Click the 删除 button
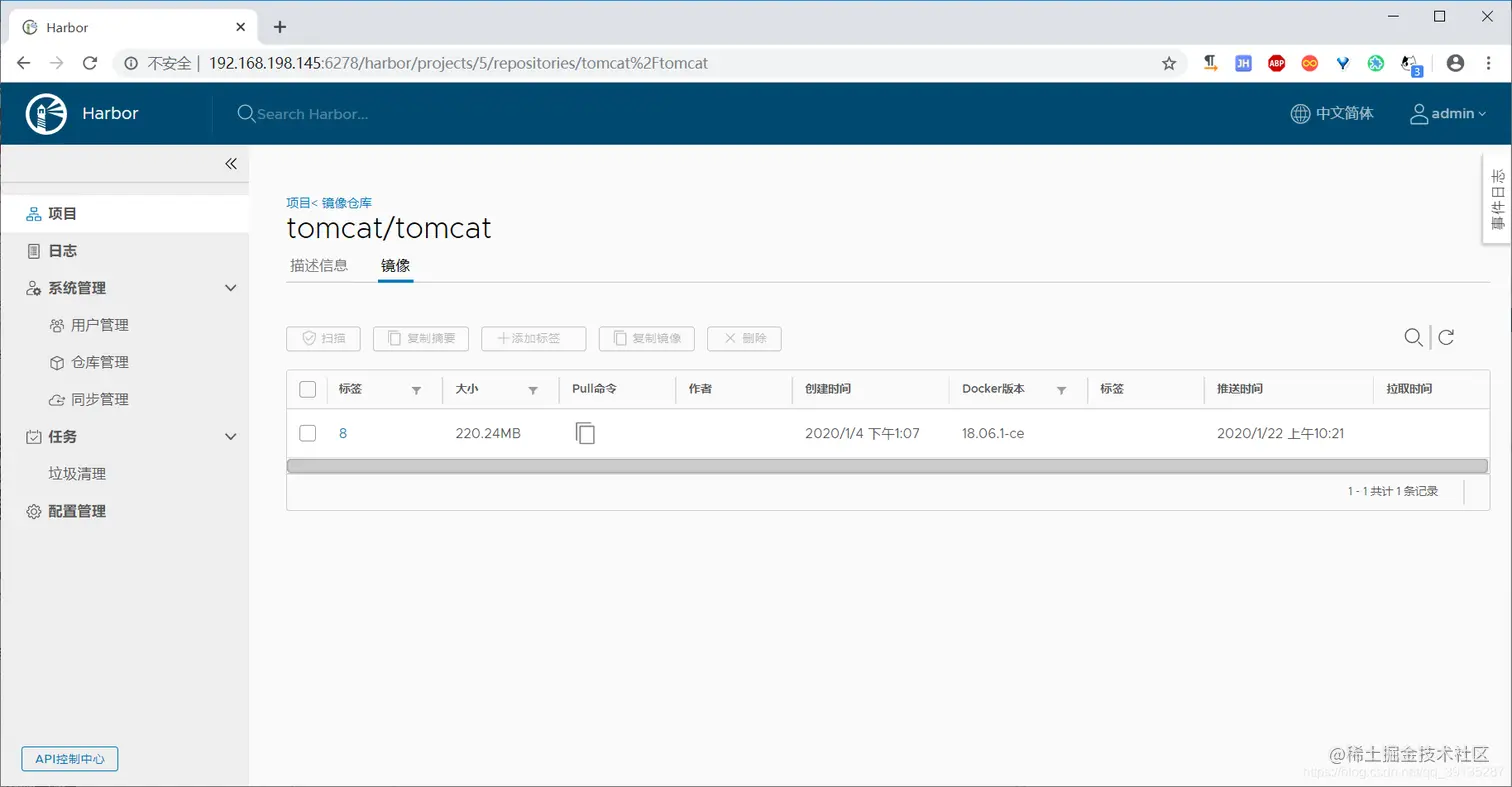This screenshot has height=787, width=1512. click(x=744, y=338)
